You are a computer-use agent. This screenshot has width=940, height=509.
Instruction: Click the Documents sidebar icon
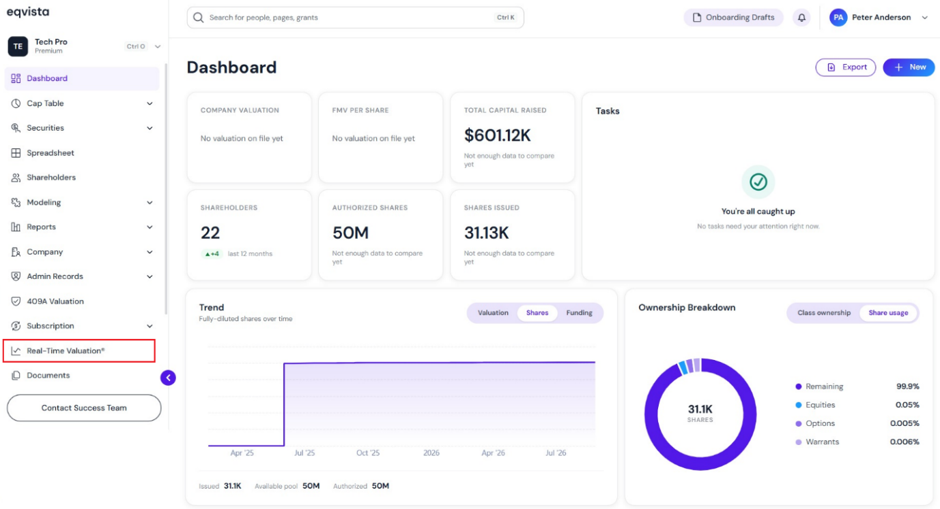[x=16, y=375]
